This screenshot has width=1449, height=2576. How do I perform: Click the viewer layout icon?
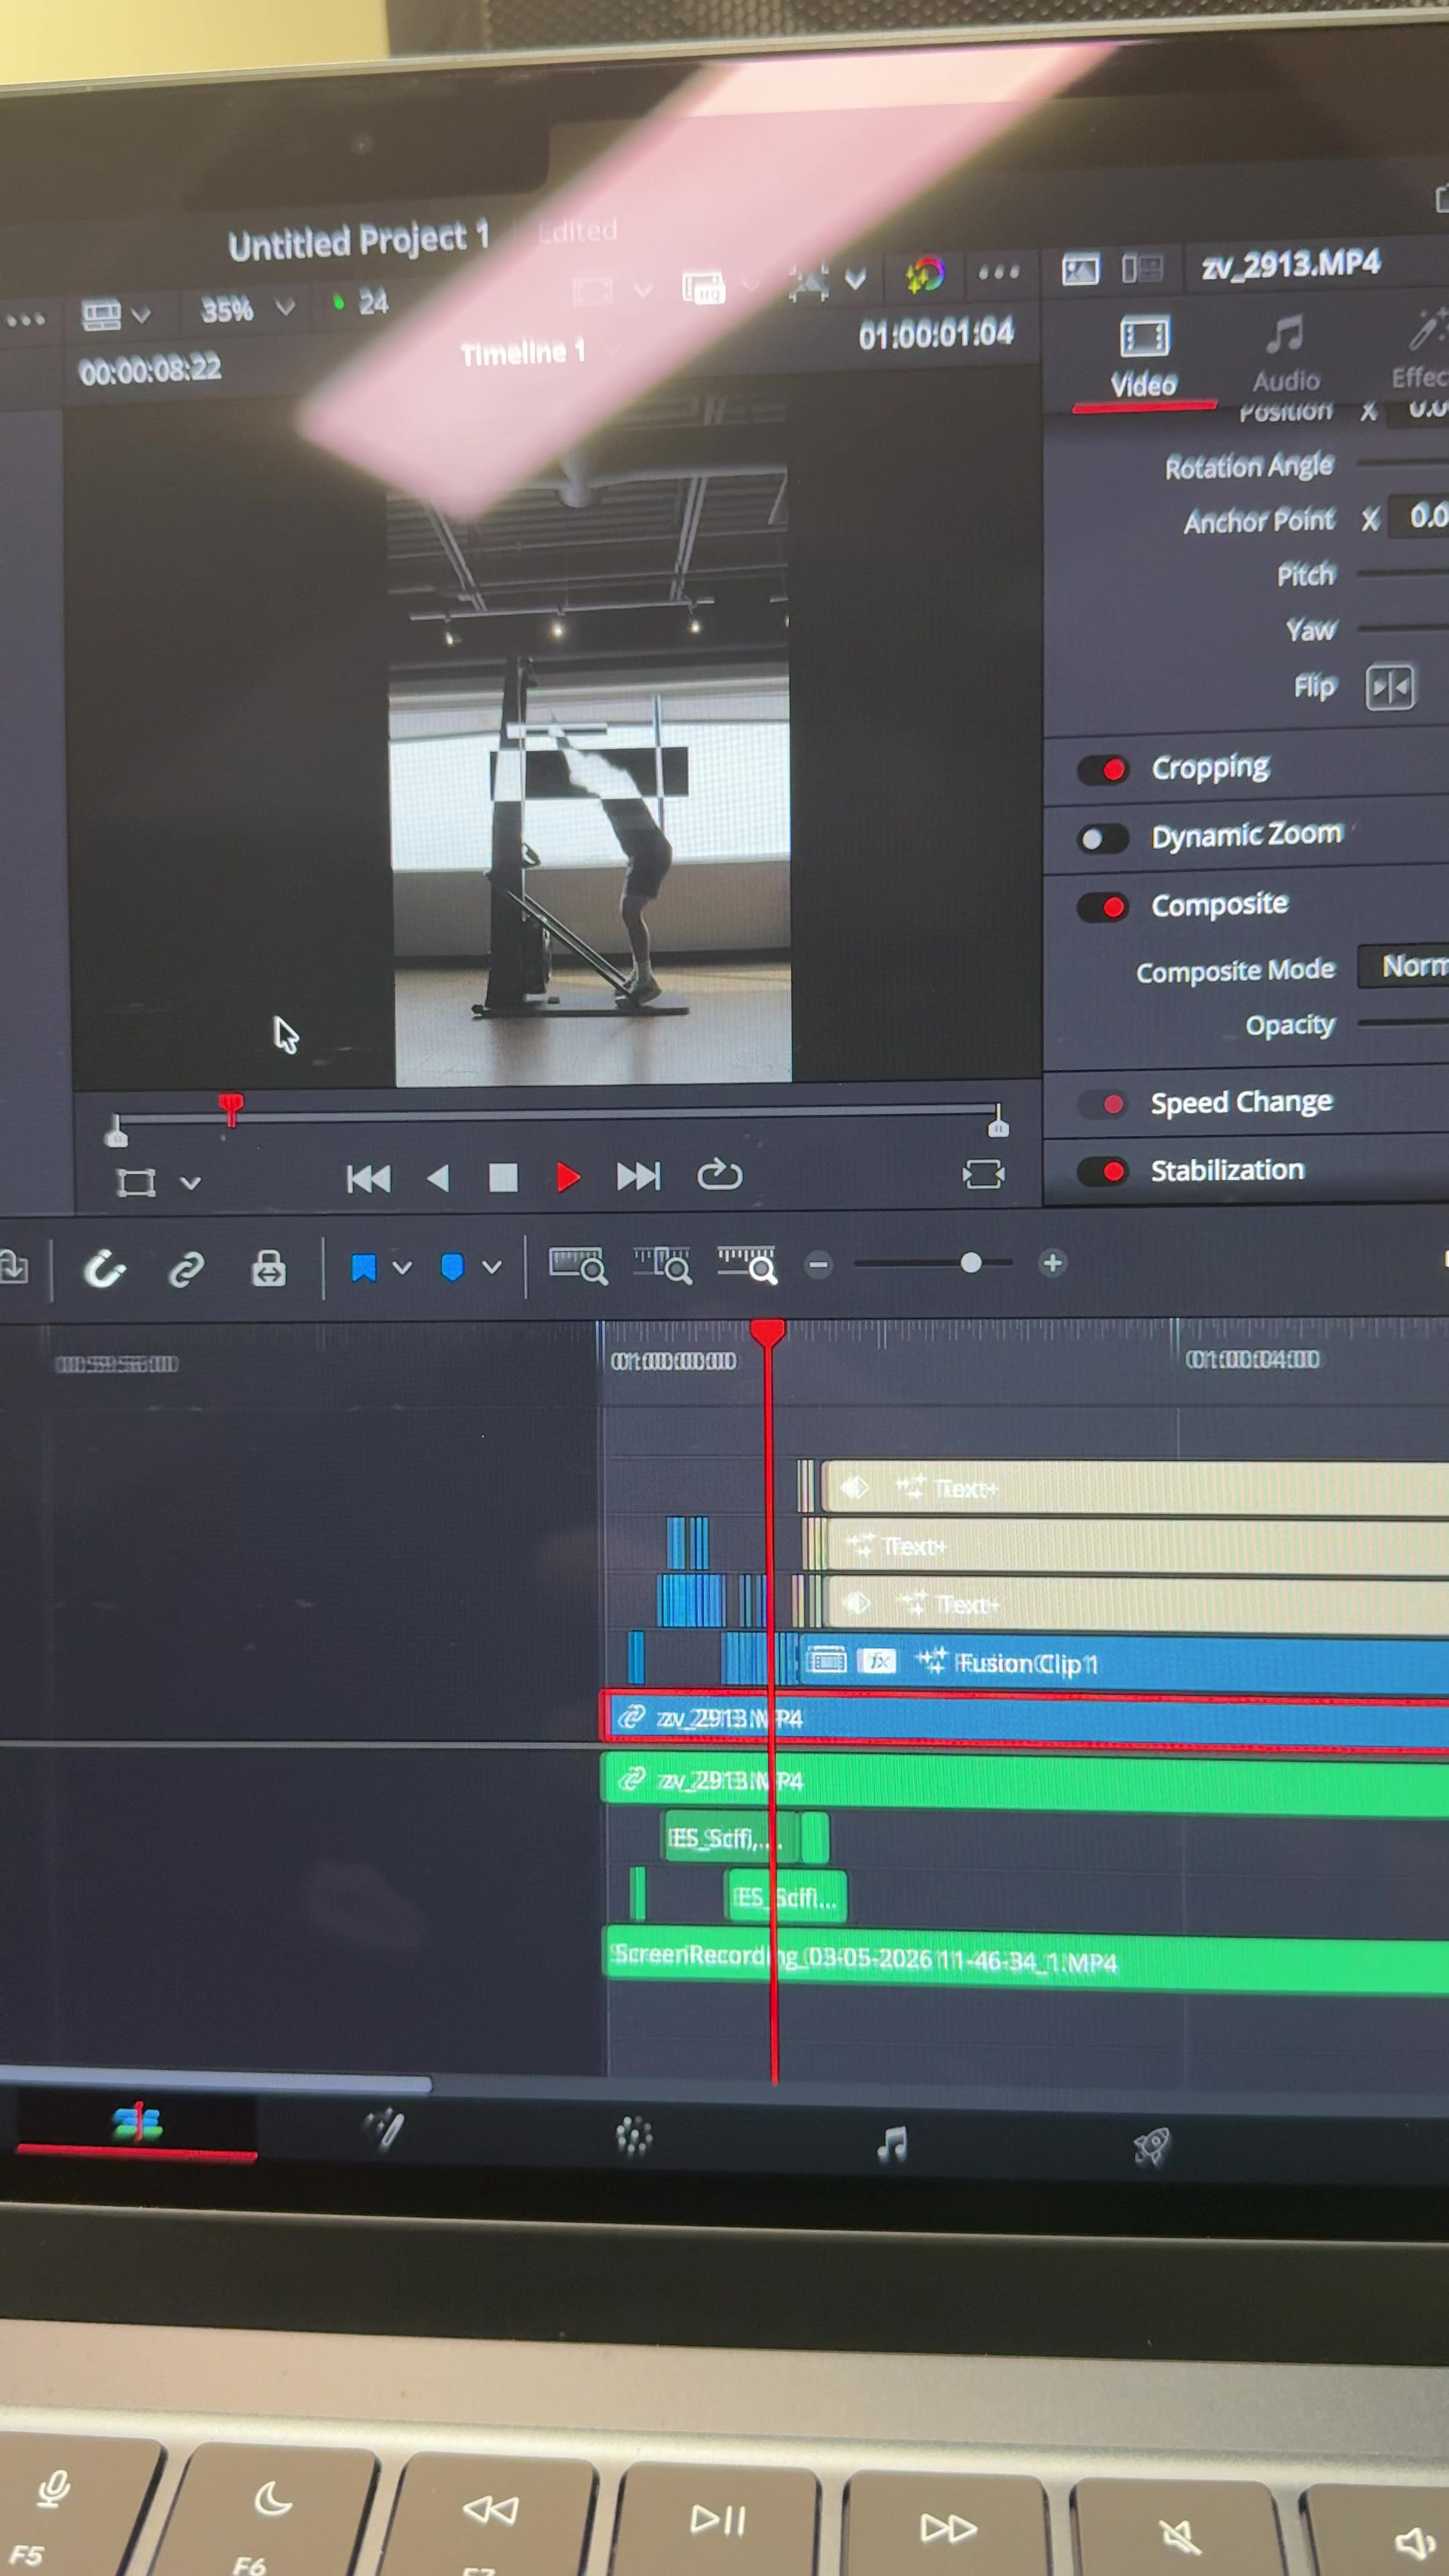click(x=101, y=315)
